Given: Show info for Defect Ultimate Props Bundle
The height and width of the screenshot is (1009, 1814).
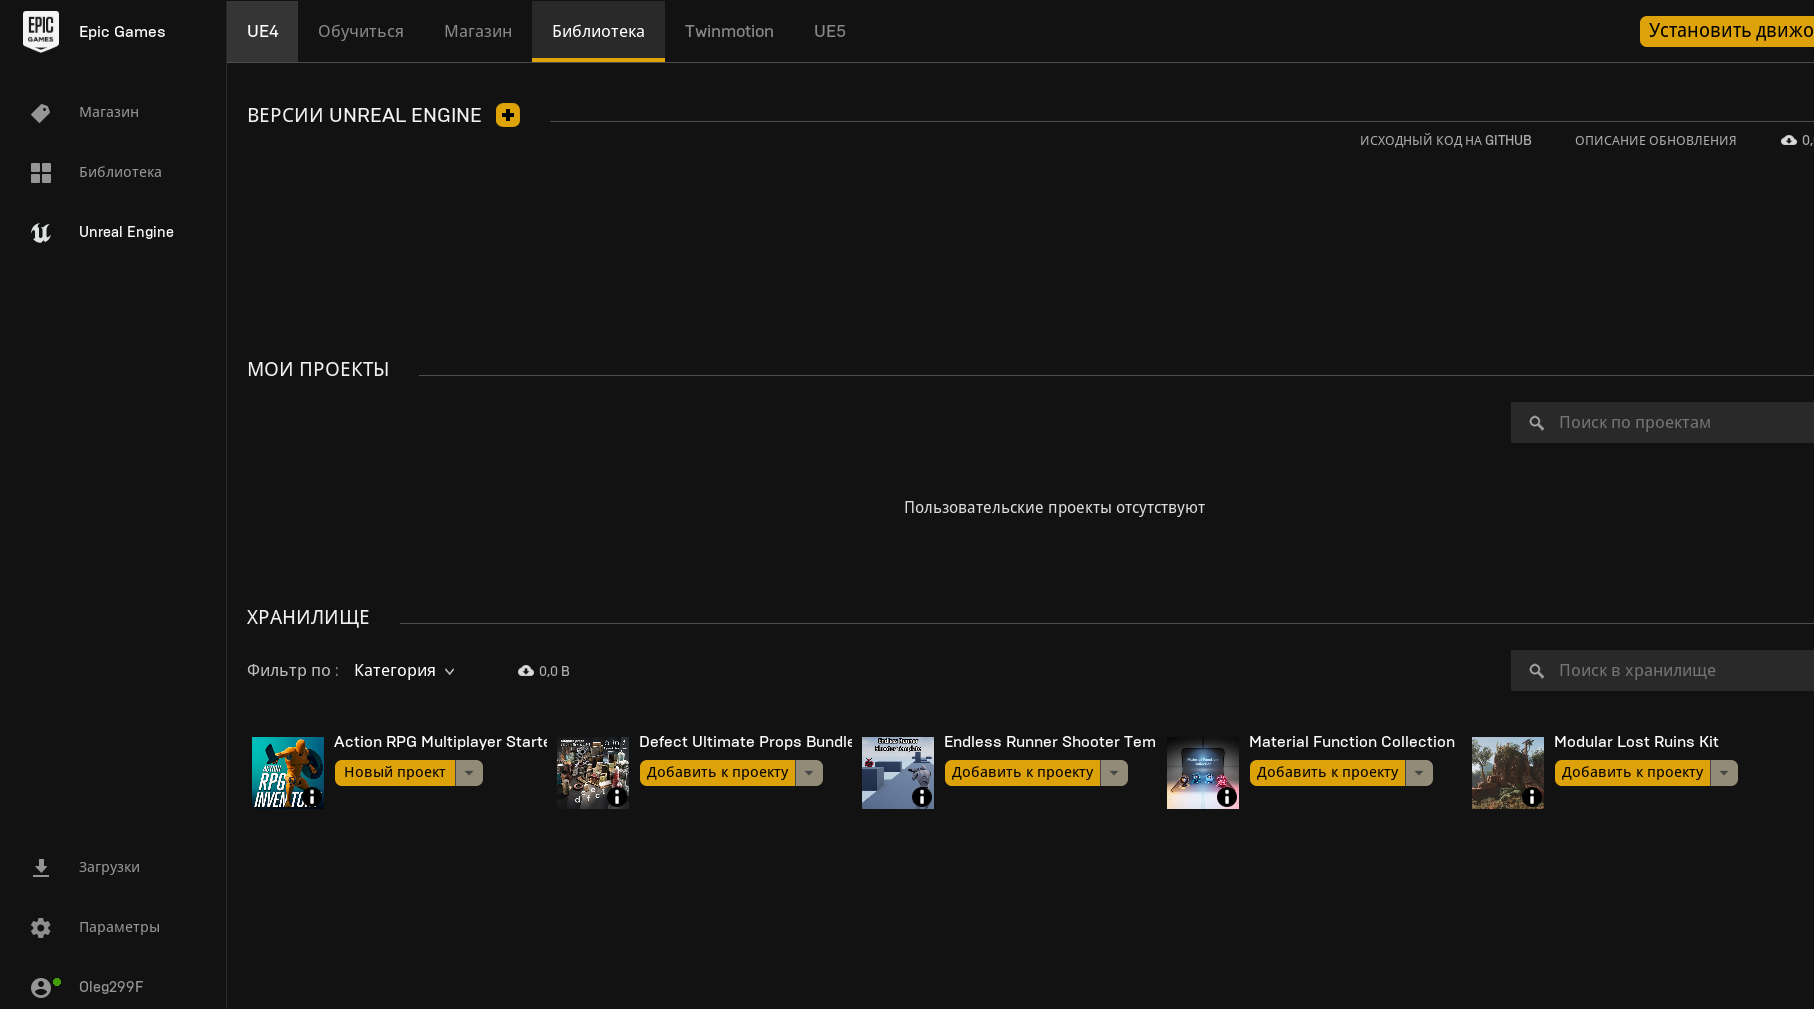Looking at the screenshot, I should pyautogui.click(x=617, y=797).
